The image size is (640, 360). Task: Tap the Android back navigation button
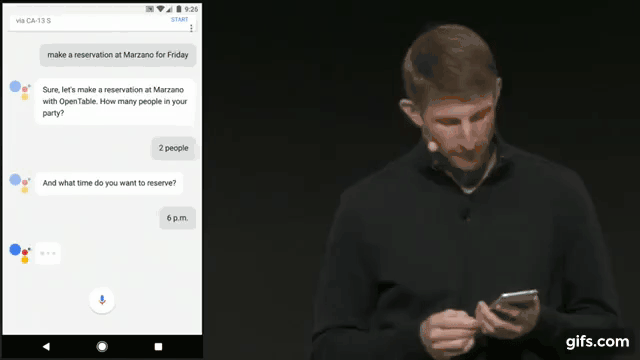point(46,347)
